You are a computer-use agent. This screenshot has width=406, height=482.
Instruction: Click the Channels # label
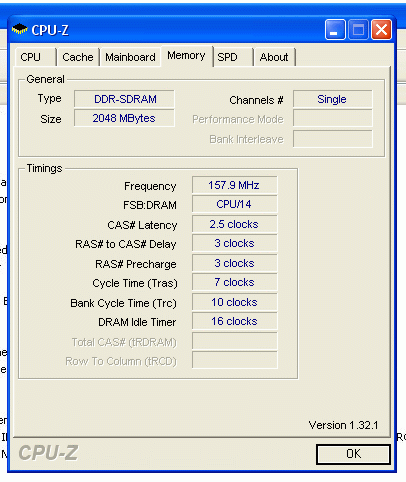[x=256, y=100]
